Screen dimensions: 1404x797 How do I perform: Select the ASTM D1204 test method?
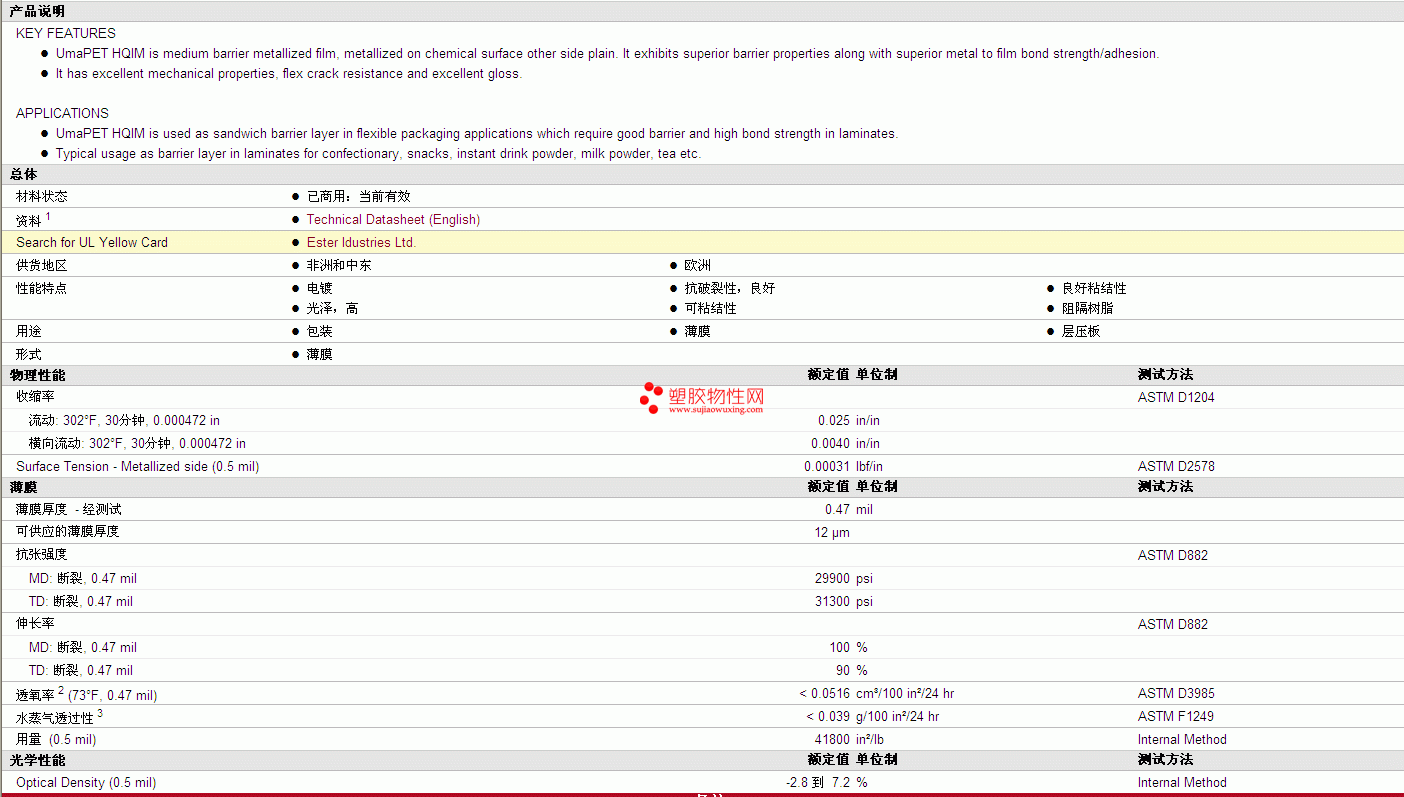click(x=1176, y=398)
